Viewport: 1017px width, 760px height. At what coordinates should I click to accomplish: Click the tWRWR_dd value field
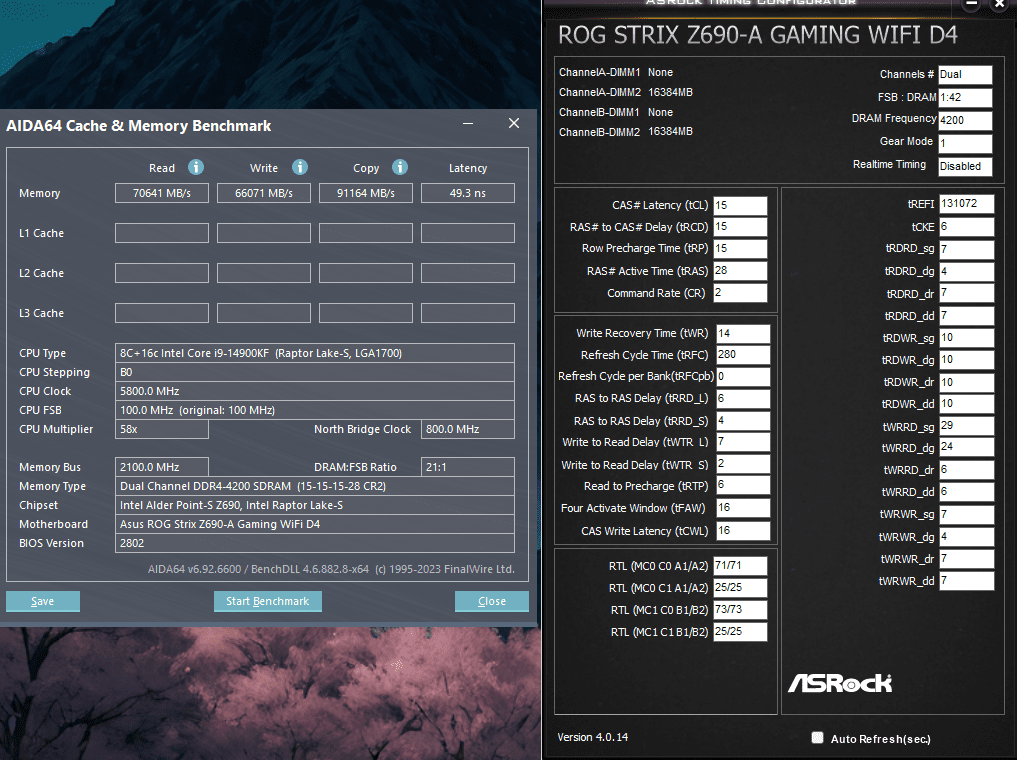pos(966,580)
